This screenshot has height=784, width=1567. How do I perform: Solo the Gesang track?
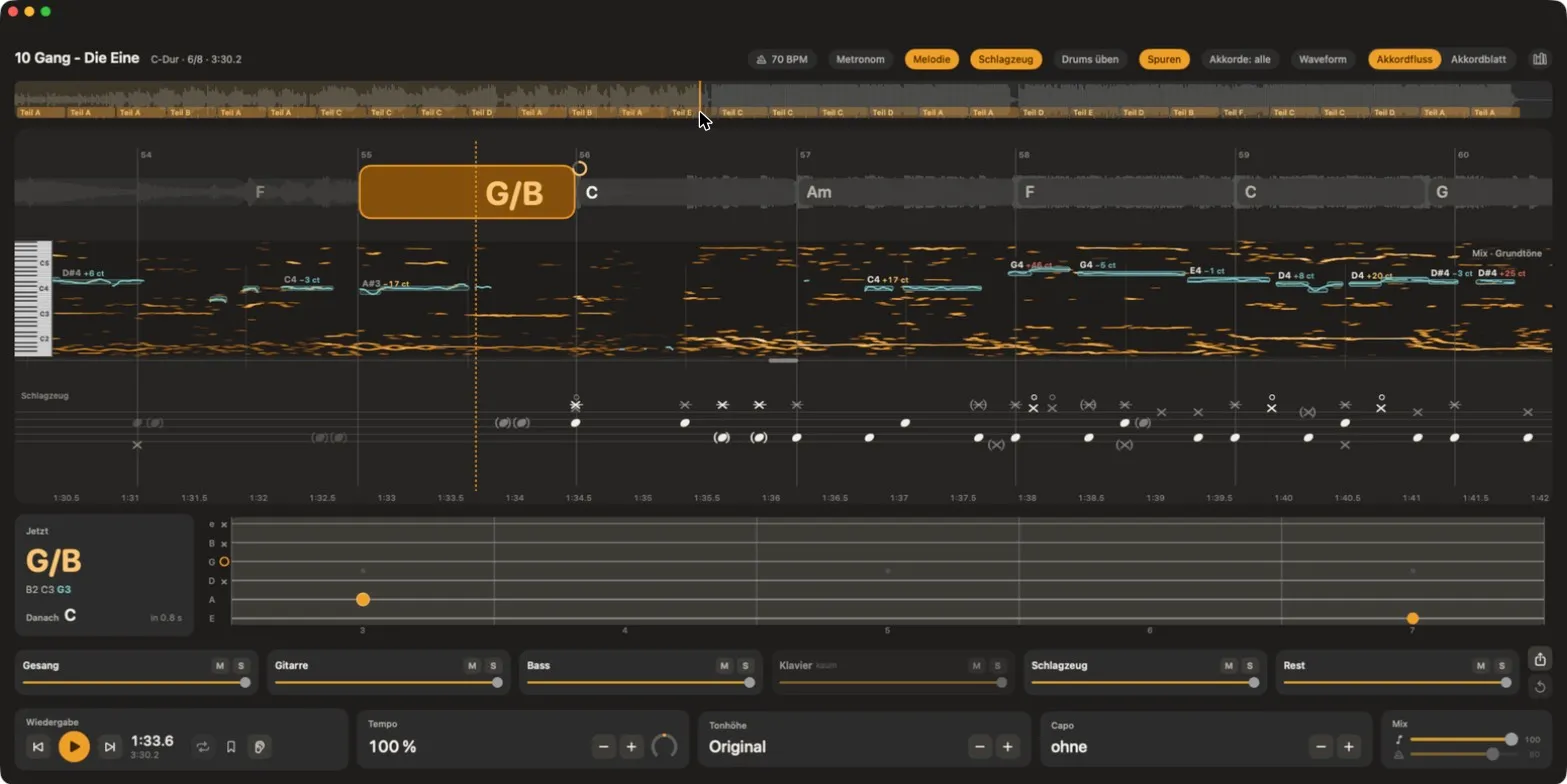tap(240, 665)
